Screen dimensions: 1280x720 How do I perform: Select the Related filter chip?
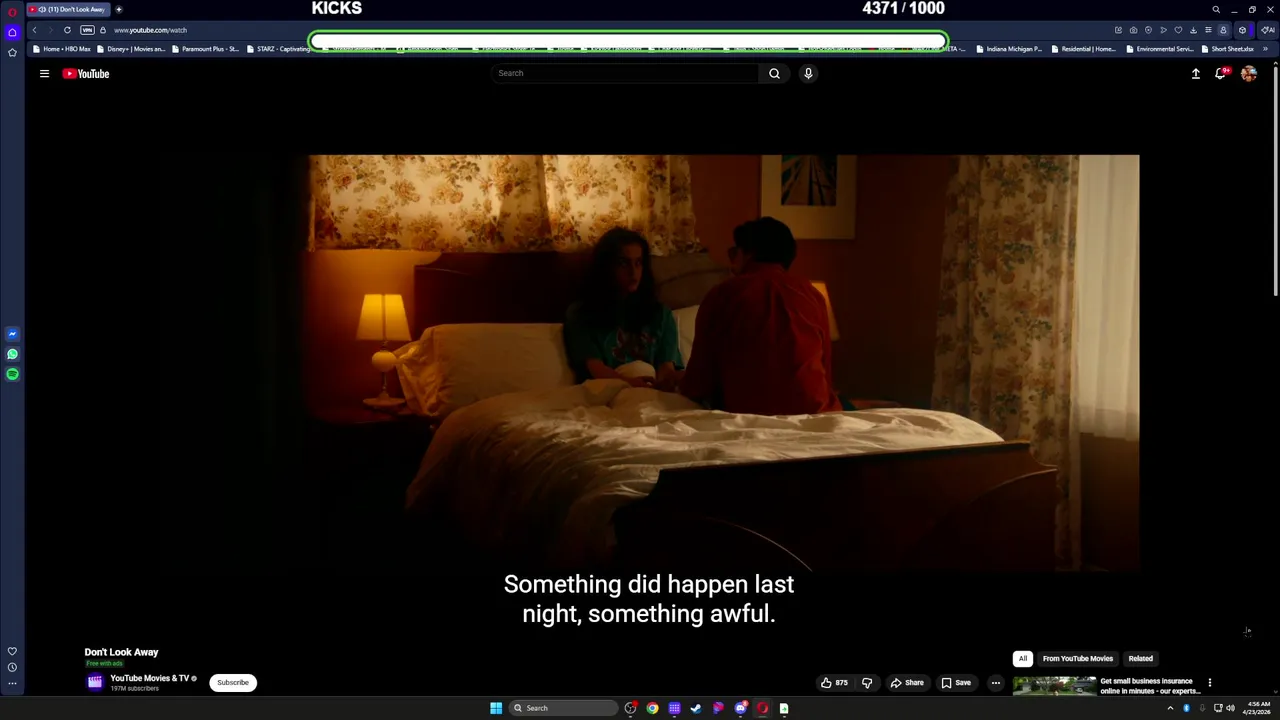(x=1141, y=659)
